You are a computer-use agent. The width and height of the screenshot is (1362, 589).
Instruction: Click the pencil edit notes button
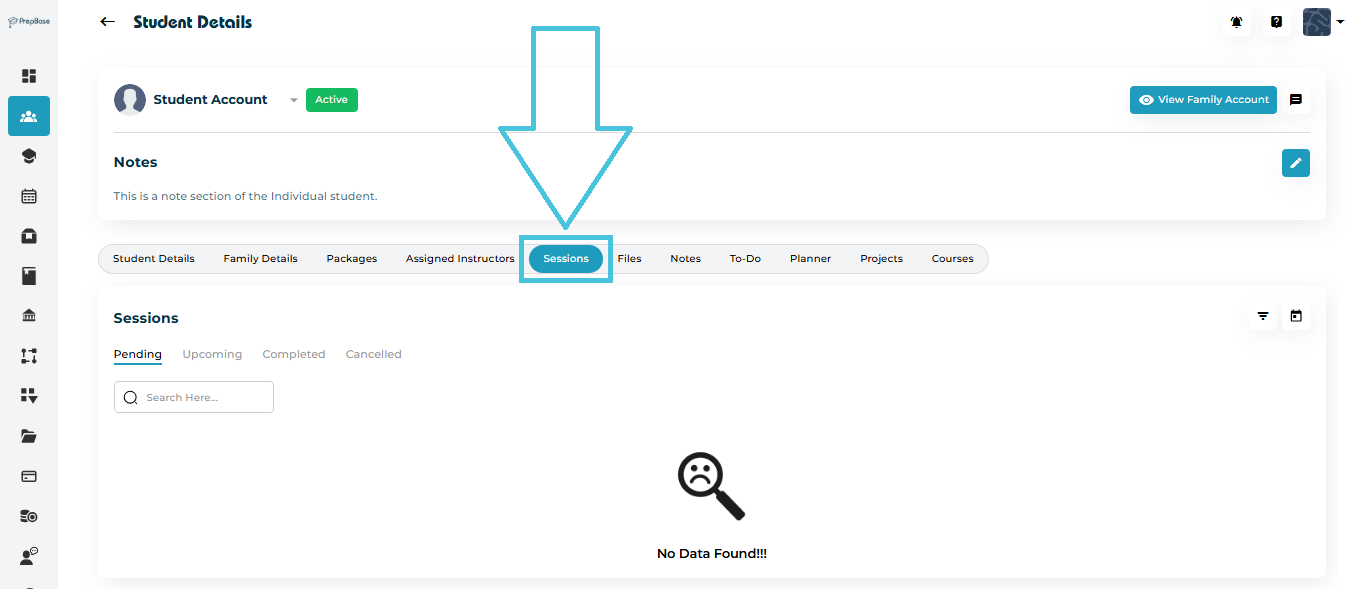(x=1295, y=163)
